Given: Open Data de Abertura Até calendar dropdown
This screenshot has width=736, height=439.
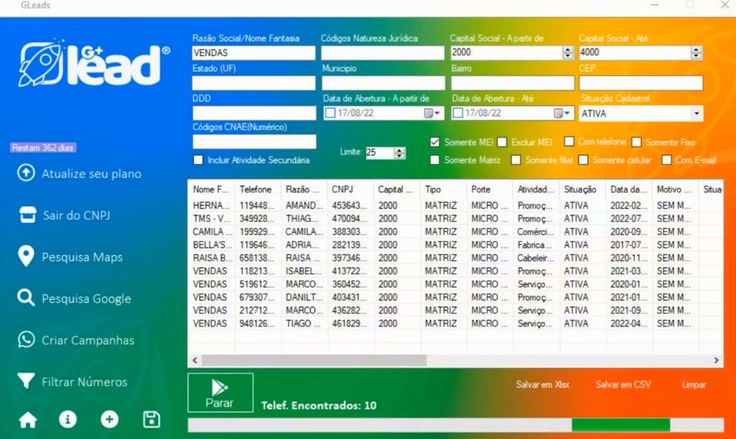Looking at the screenshot, I should coord(561,114).
